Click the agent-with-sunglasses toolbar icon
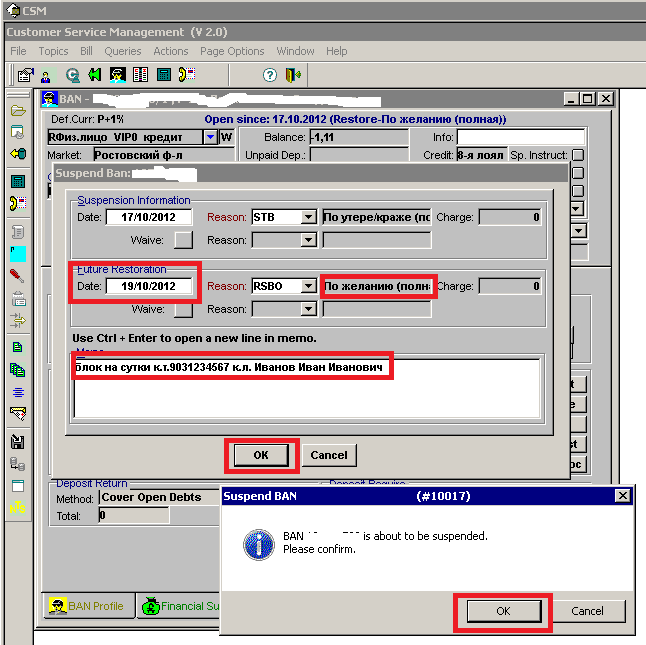 pyautogui.click(x=117, y=75)
